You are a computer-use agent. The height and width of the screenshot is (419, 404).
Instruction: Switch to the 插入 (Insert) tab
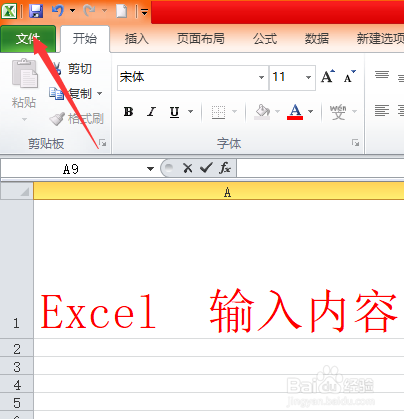136,39
